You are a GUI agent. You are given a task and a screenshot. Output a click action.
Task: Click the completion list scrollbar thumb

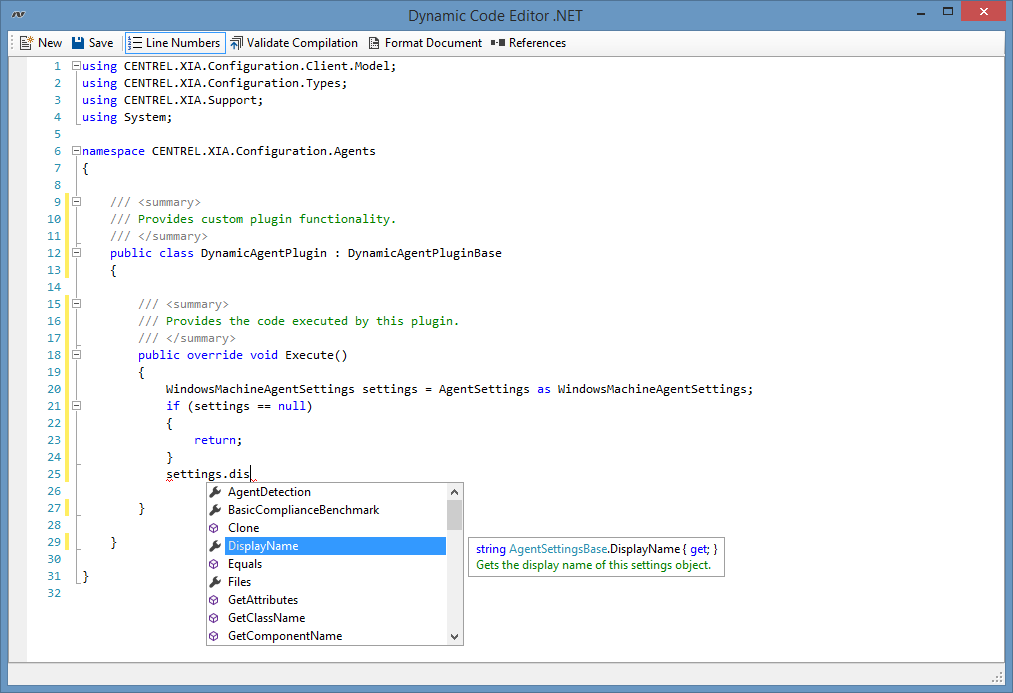454,515
